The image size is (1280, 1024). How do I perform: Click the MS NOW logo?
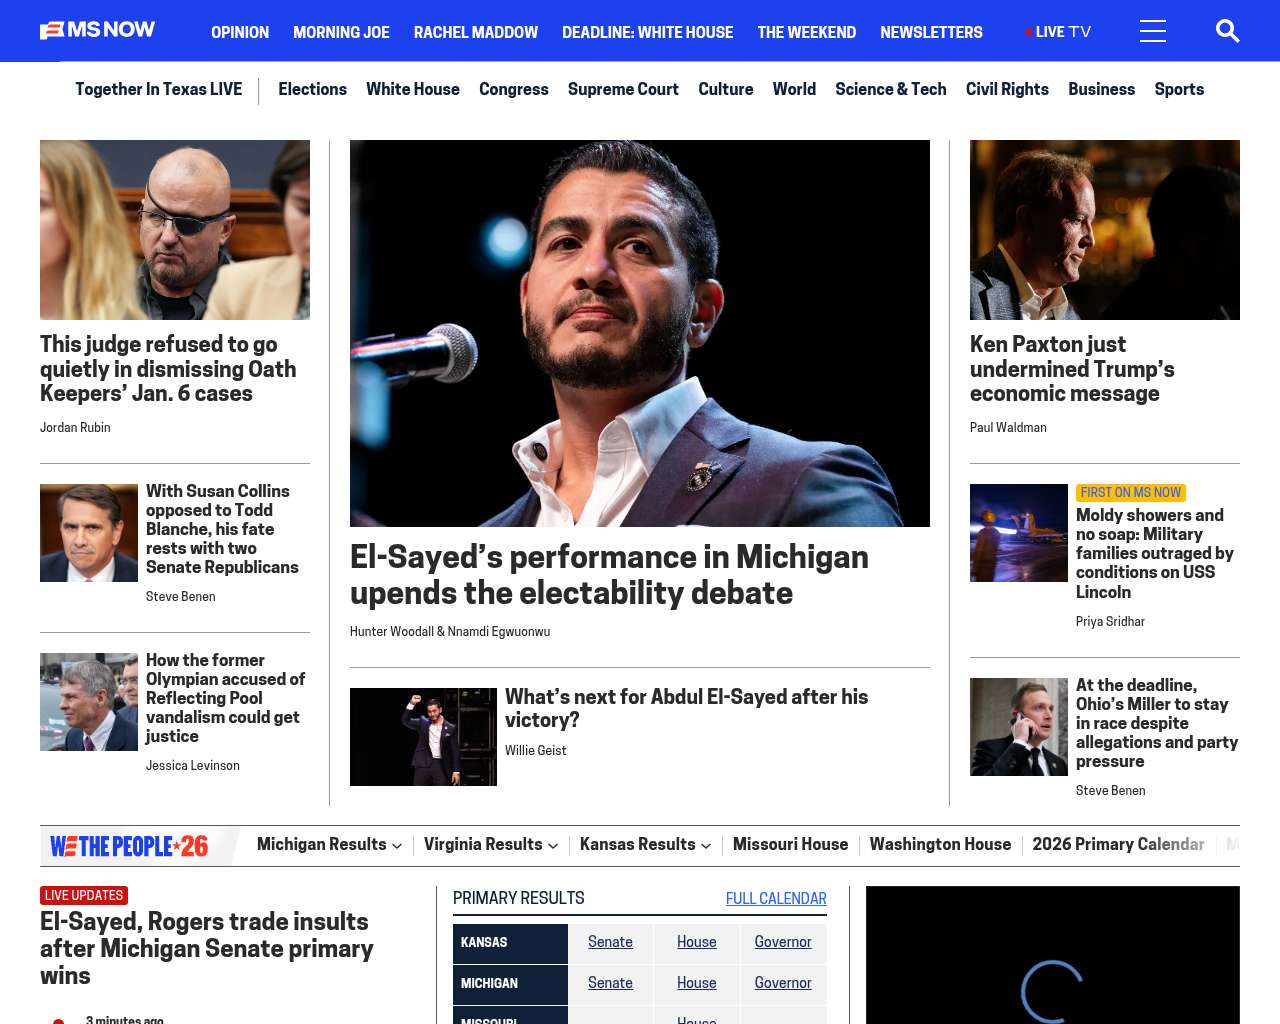tap(98, 30)
